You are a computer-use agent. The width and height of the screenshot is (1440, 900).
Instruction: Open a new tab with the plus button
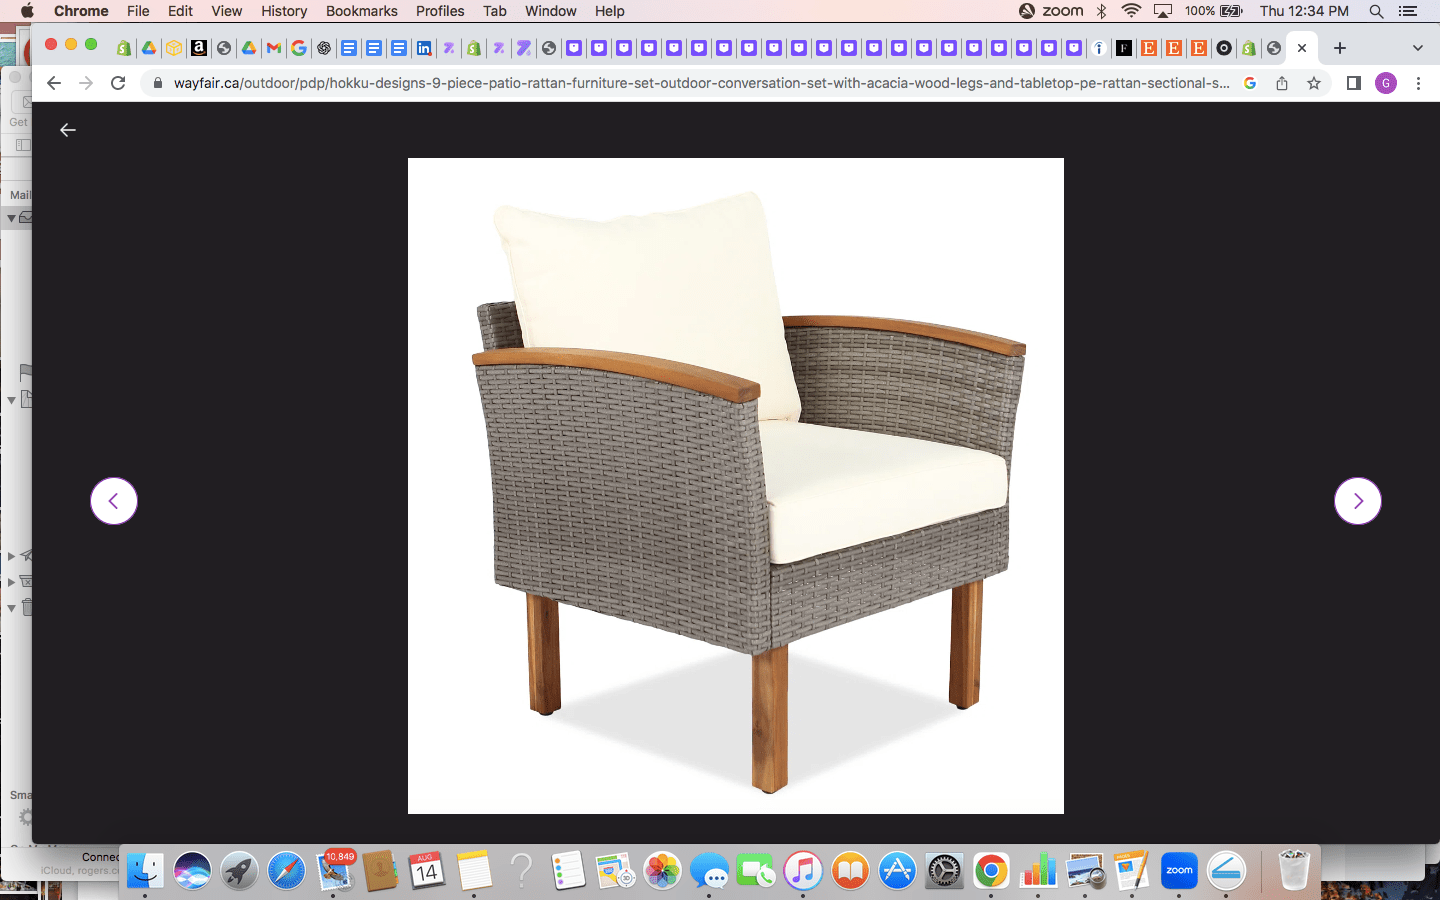(1340, 48)
